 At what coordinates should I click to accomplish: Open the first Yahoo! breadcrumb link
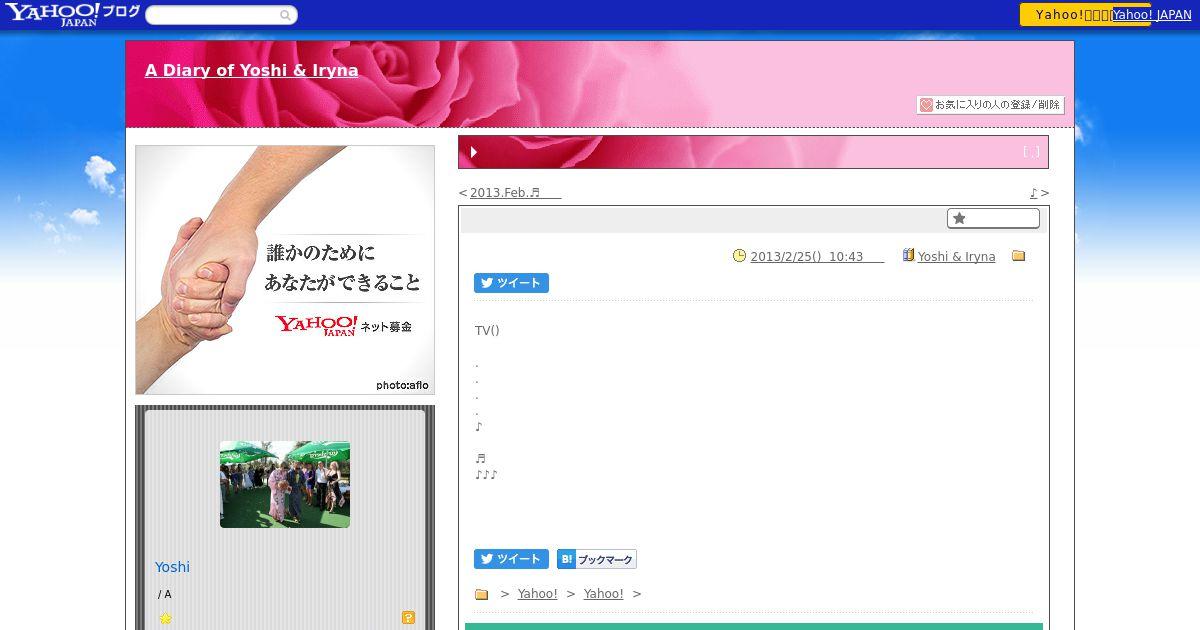[538, 594]
